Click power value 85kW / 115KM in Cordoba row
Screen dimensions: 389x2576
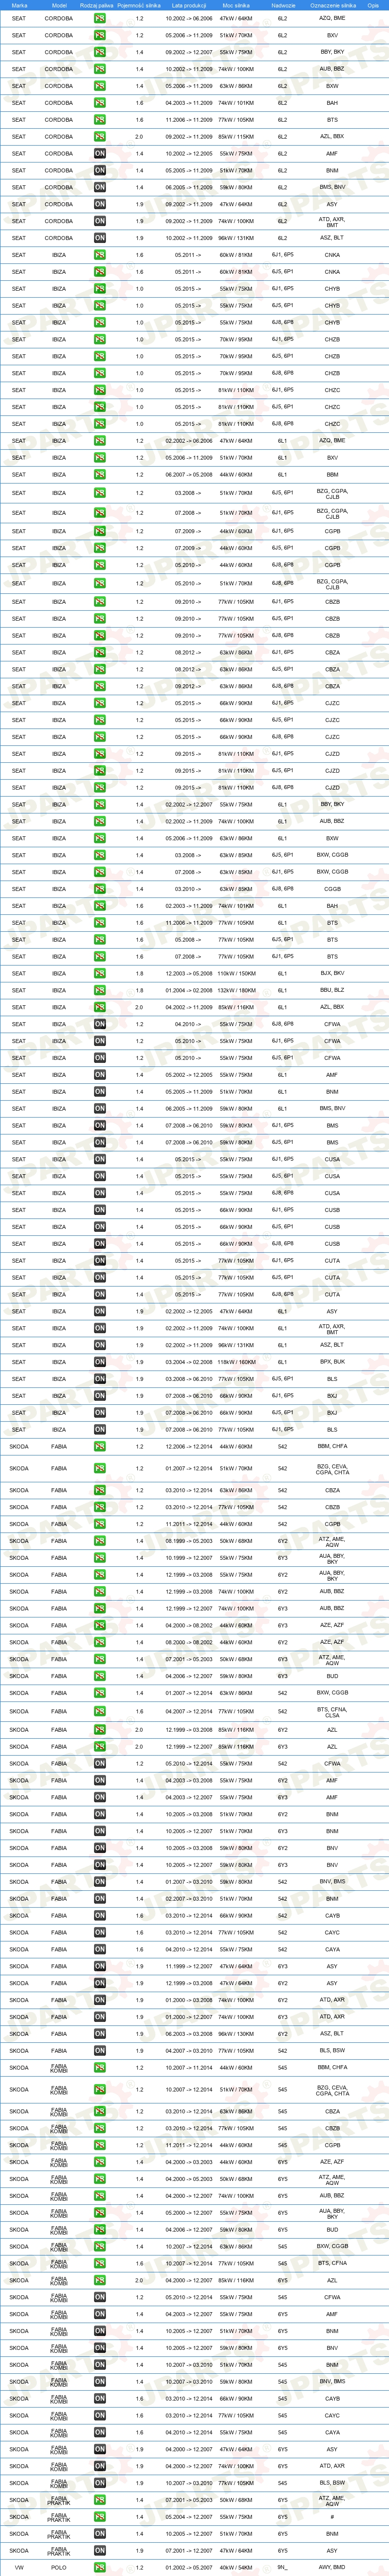[236, 136]
